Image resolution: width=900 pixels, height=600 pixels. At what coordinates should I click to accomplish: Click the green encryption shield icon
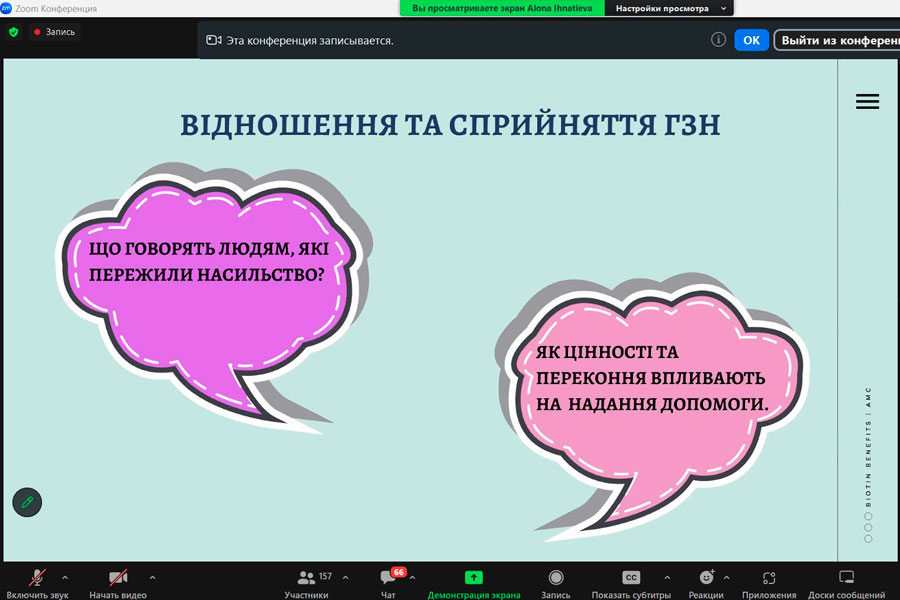[x=14, y=32]
